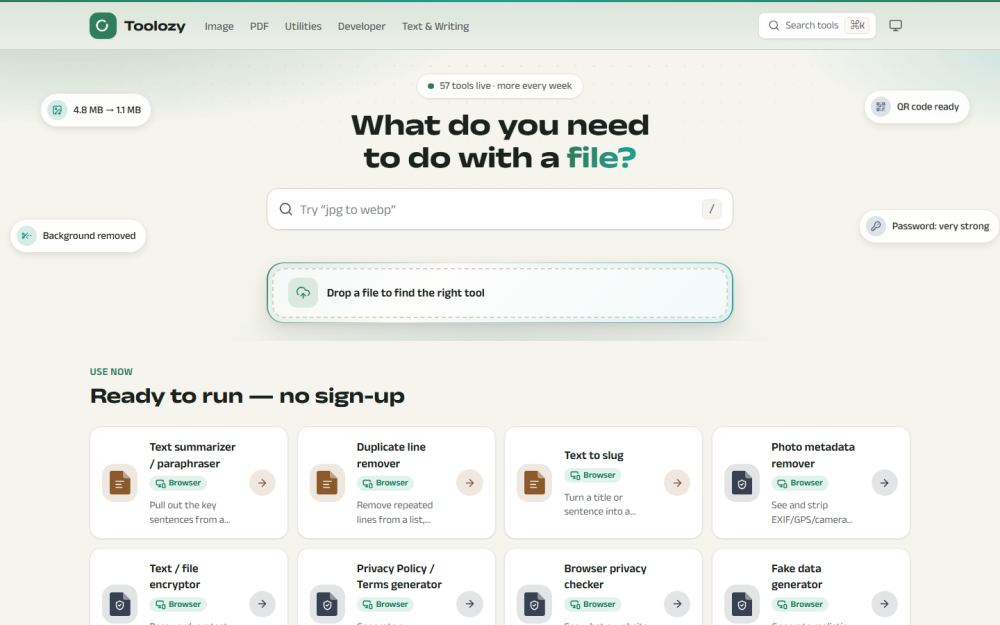Click the Password: very strong chip
The image size is (1000, 625).
(x=929, y=226)
